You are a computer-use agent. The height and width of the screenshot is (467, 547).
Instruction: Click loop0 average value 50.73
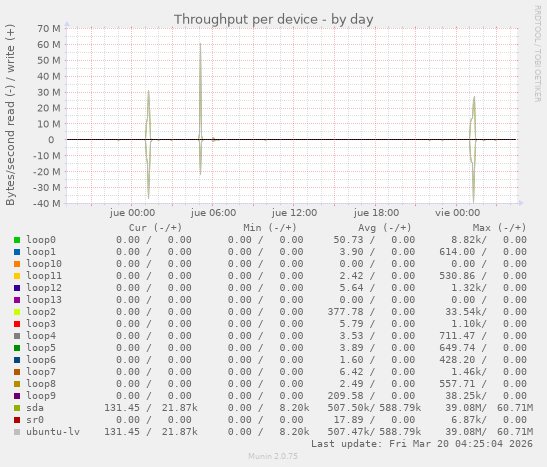pyautogui.click(x=348, y=240)
